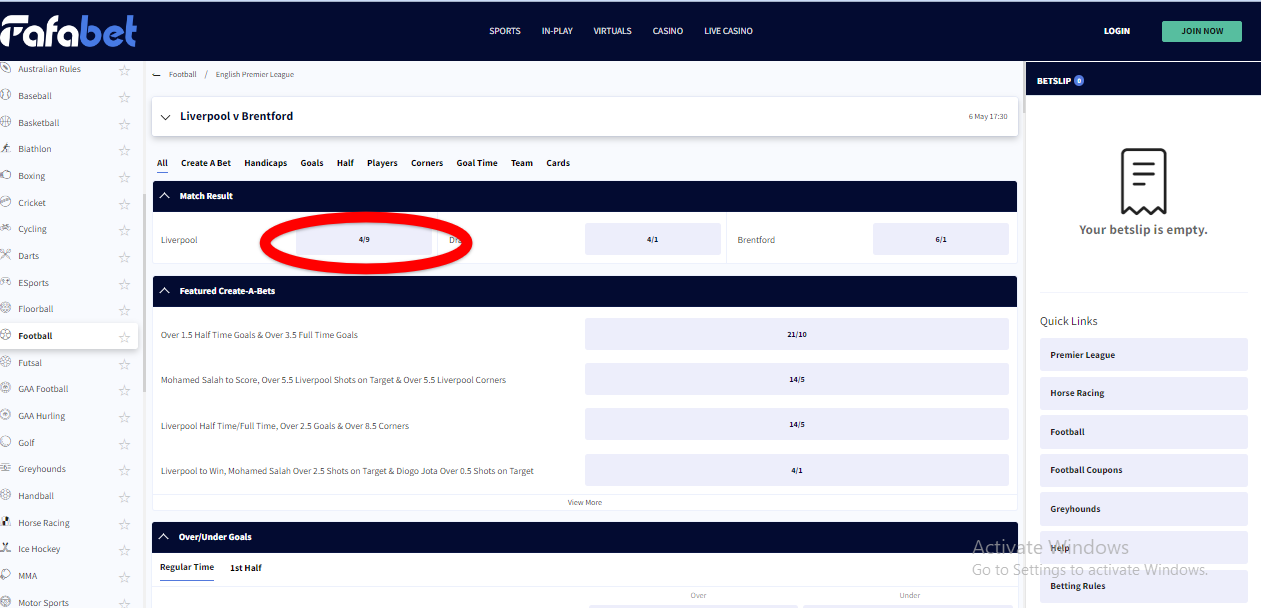
Task: Select the GAA Football icon
Action: pos(6,389)
